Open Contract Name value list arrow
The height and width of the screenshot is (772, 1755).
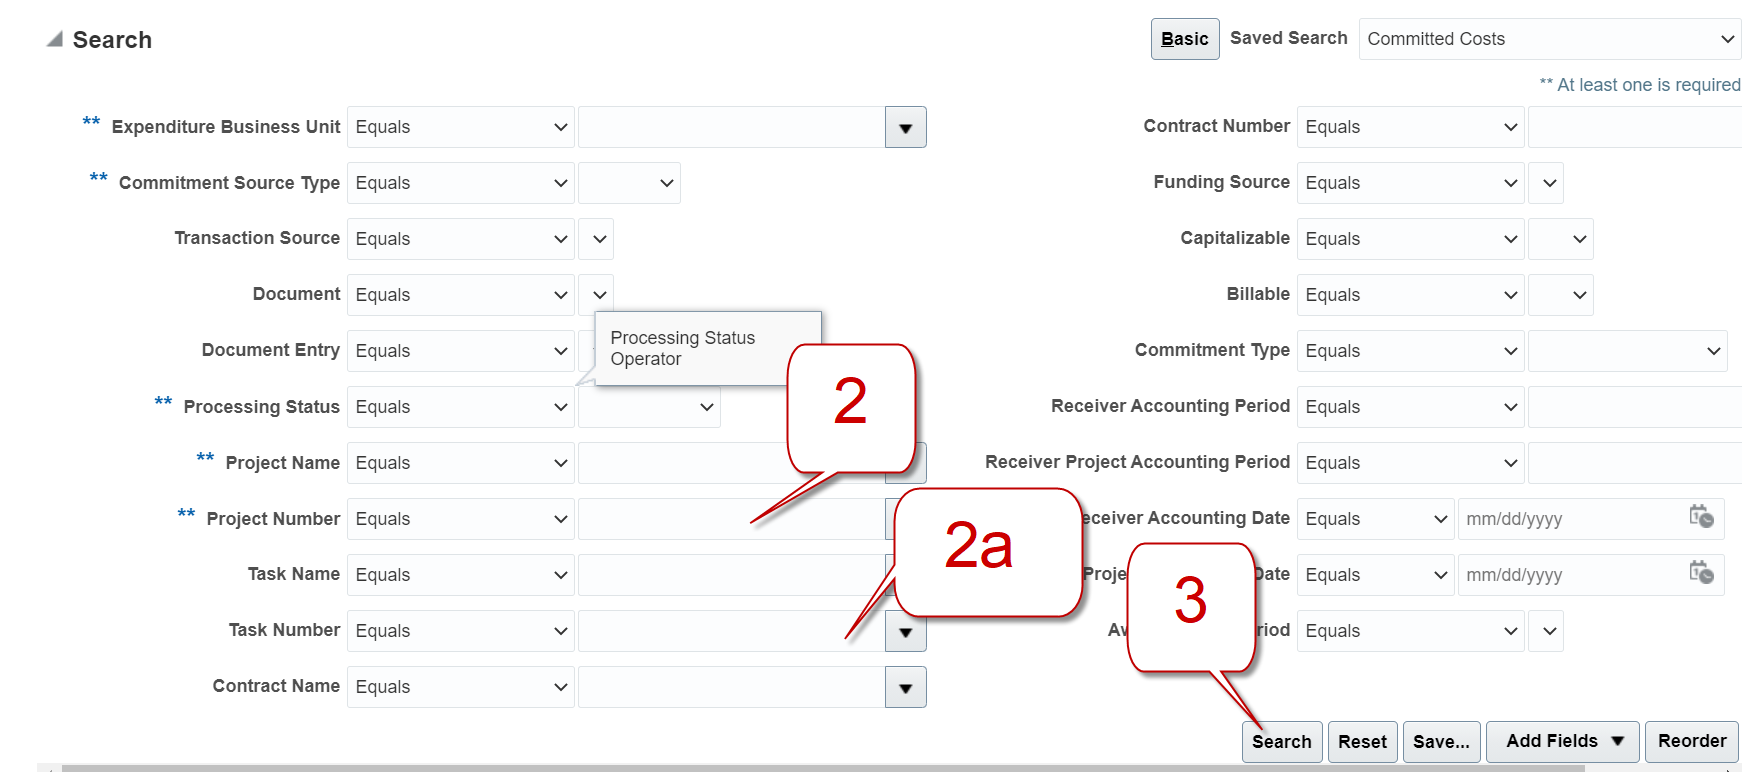point(905,688)
